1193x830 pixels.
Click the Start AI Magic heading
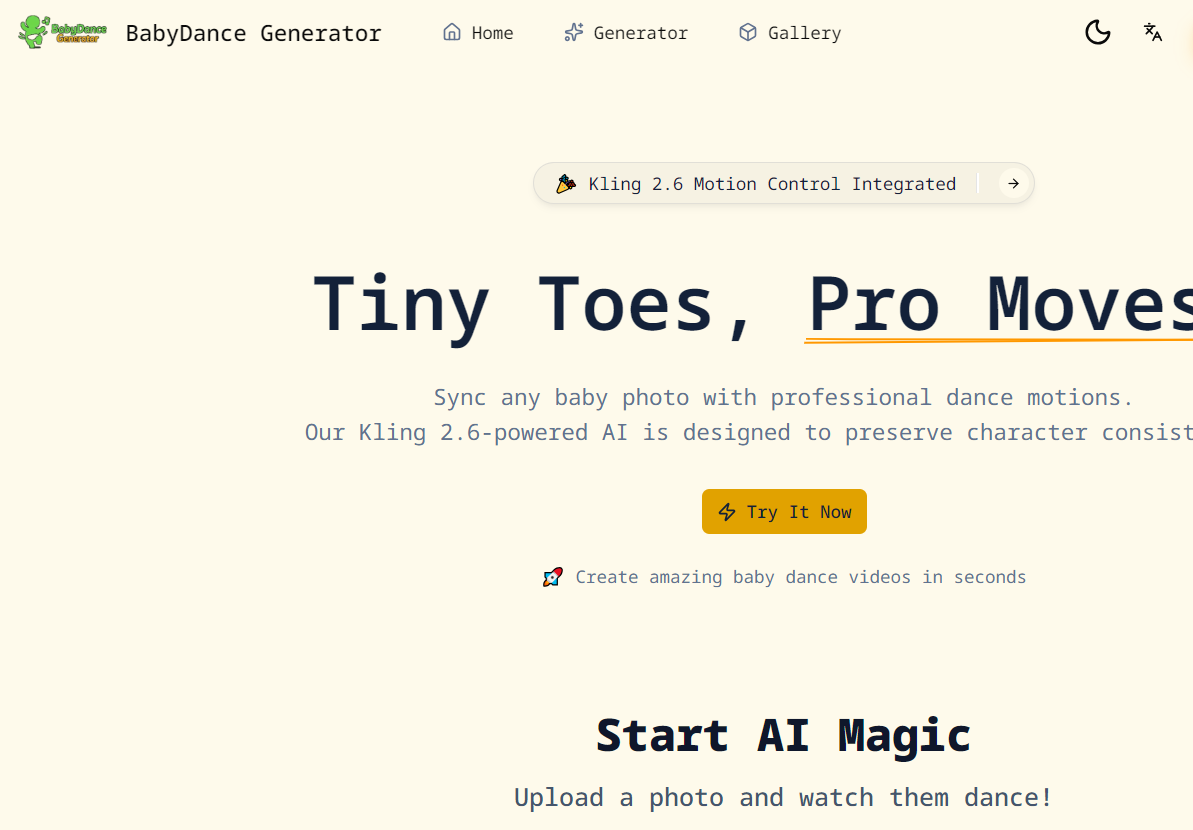783,735
